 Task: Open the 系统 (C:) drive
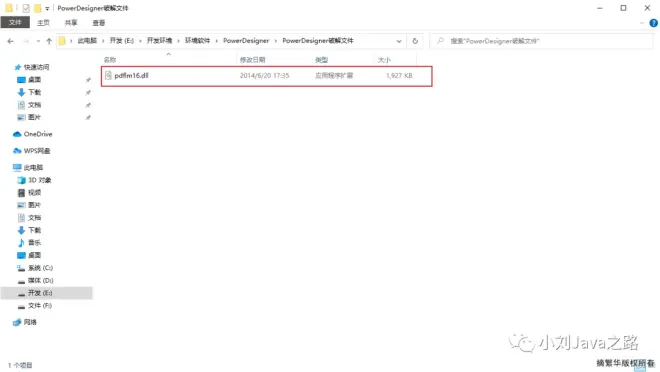tap(40, 268)
